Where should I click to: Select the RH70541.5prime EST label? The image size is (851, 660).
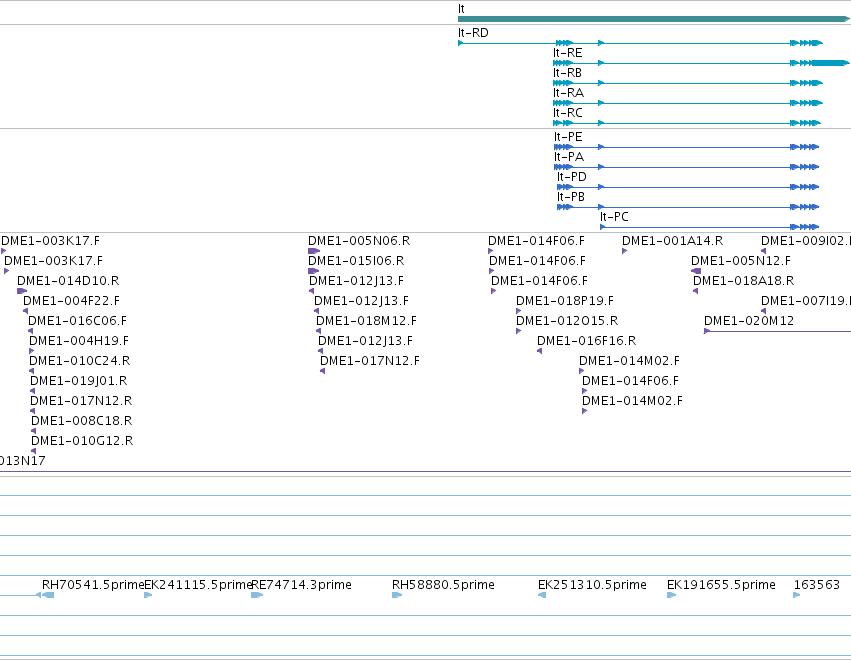point(93,585)
